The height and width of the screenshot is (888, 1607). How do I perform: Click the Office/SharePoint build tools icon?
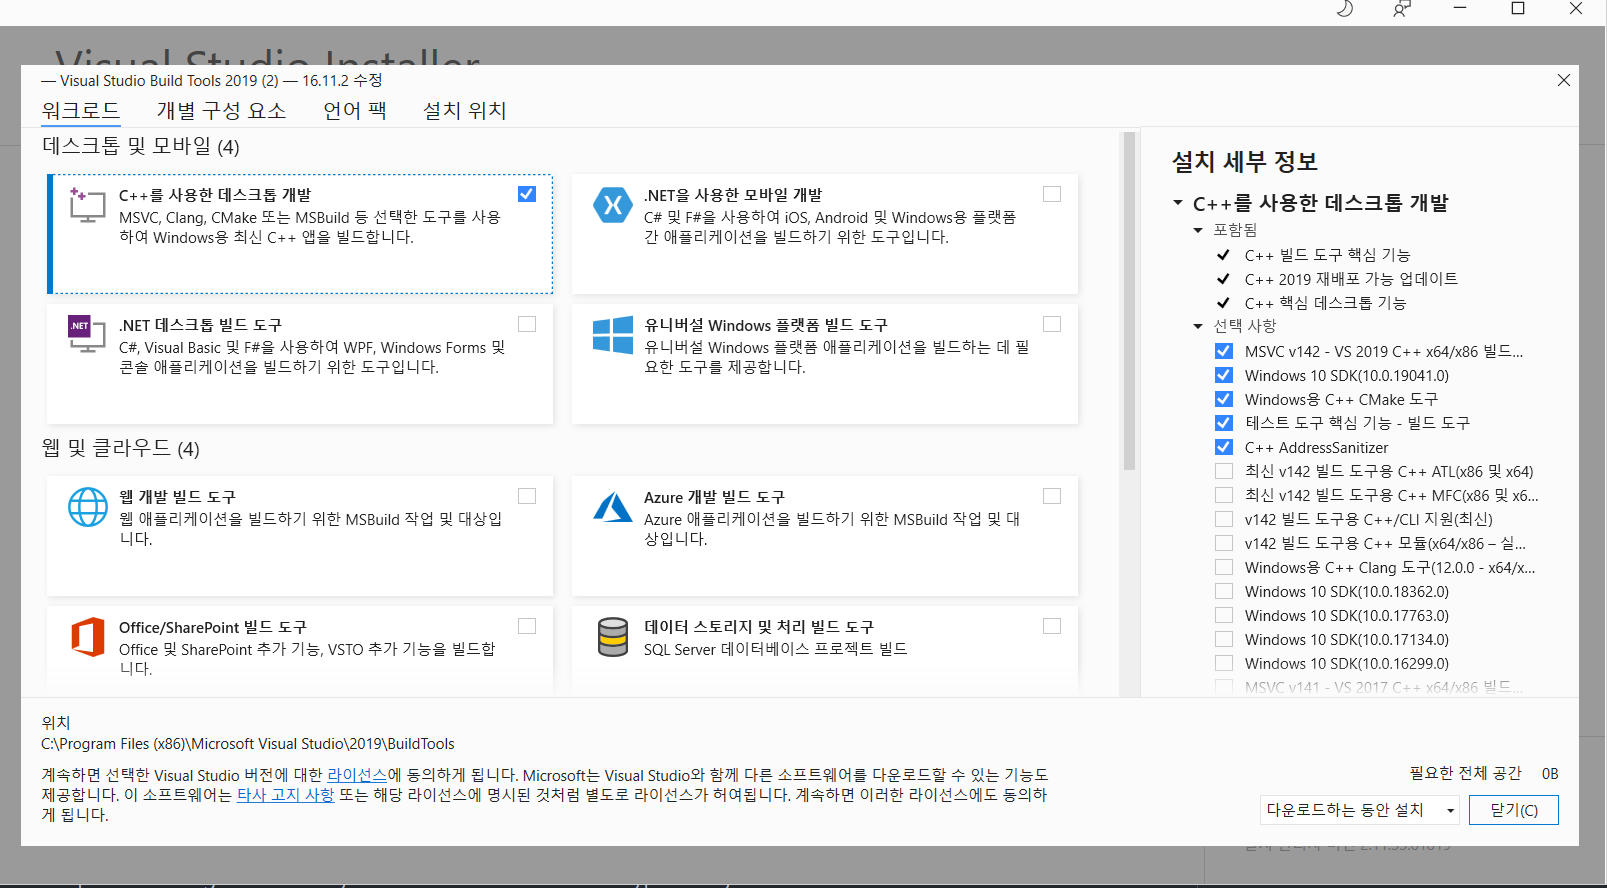click(x=87, y=637)
